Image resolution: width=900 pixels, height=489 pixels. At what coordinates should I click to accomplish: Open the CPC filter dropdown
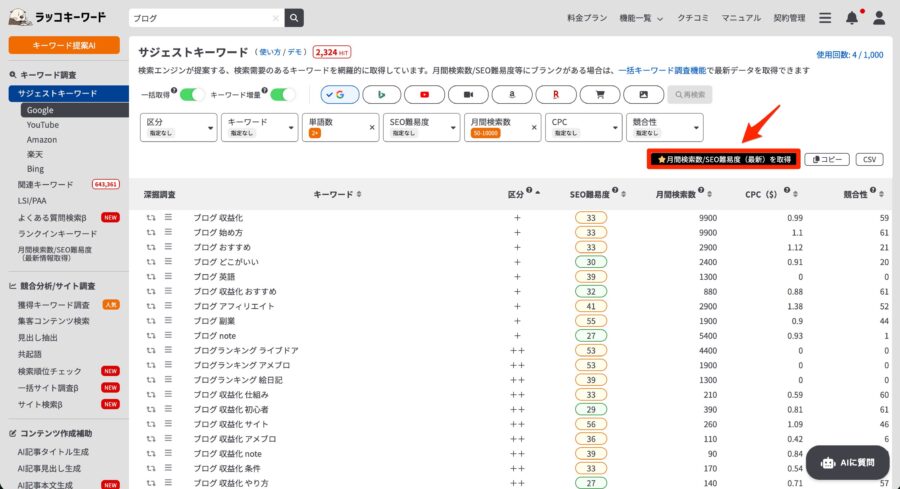(584, 127)
